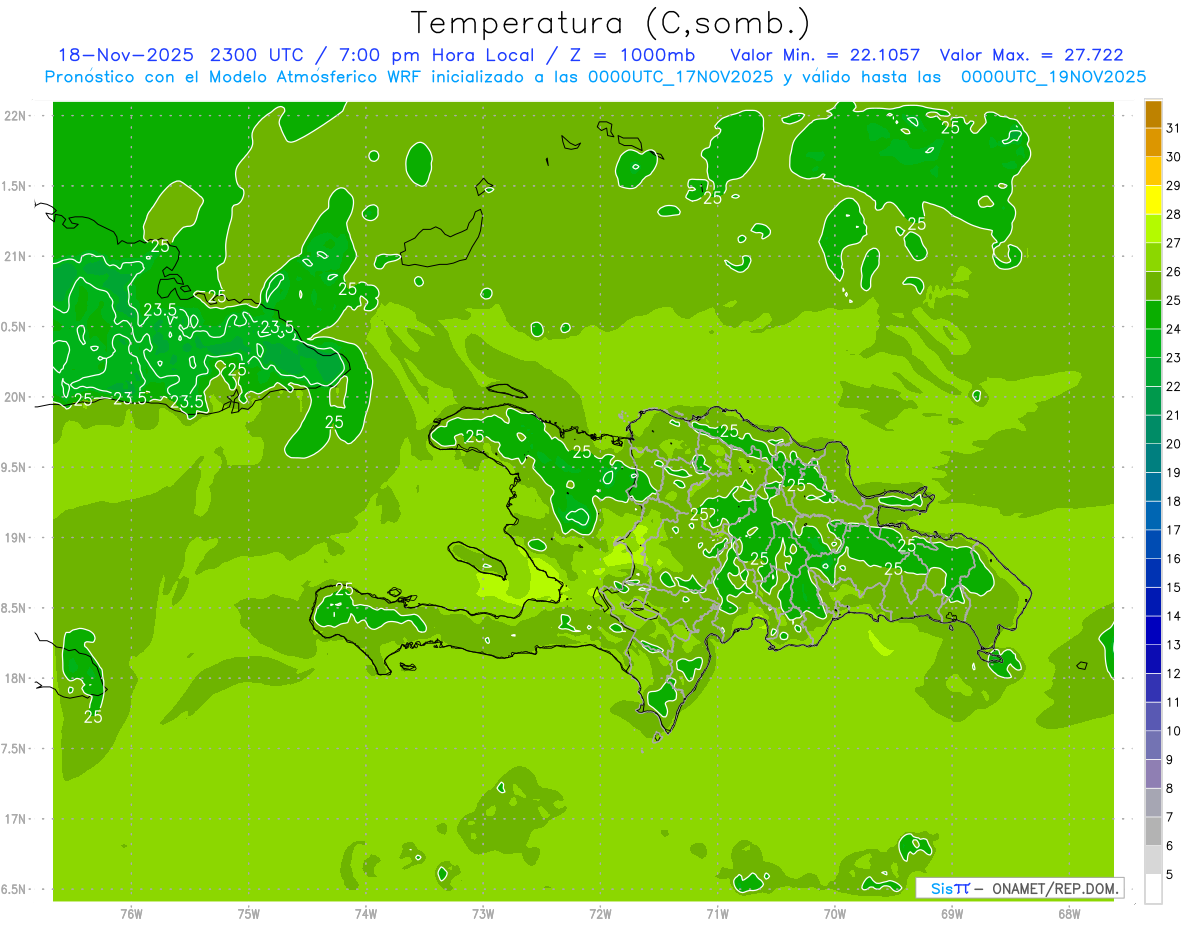1200x927 pixels.
Task: Click the "Valor Max. = 27.722" value
Action: click(1032, 55)
